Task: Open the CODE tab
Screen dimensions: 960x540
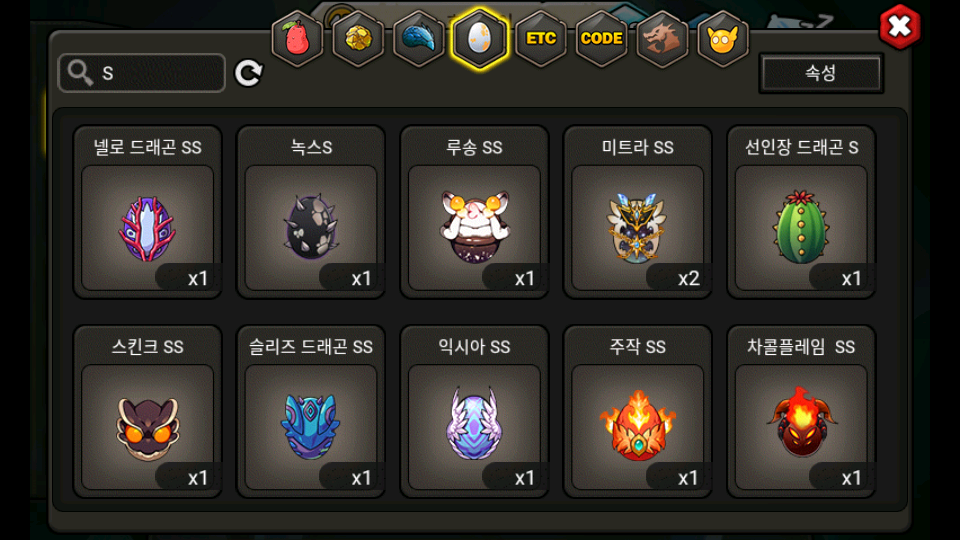Action: pos(601,39)
